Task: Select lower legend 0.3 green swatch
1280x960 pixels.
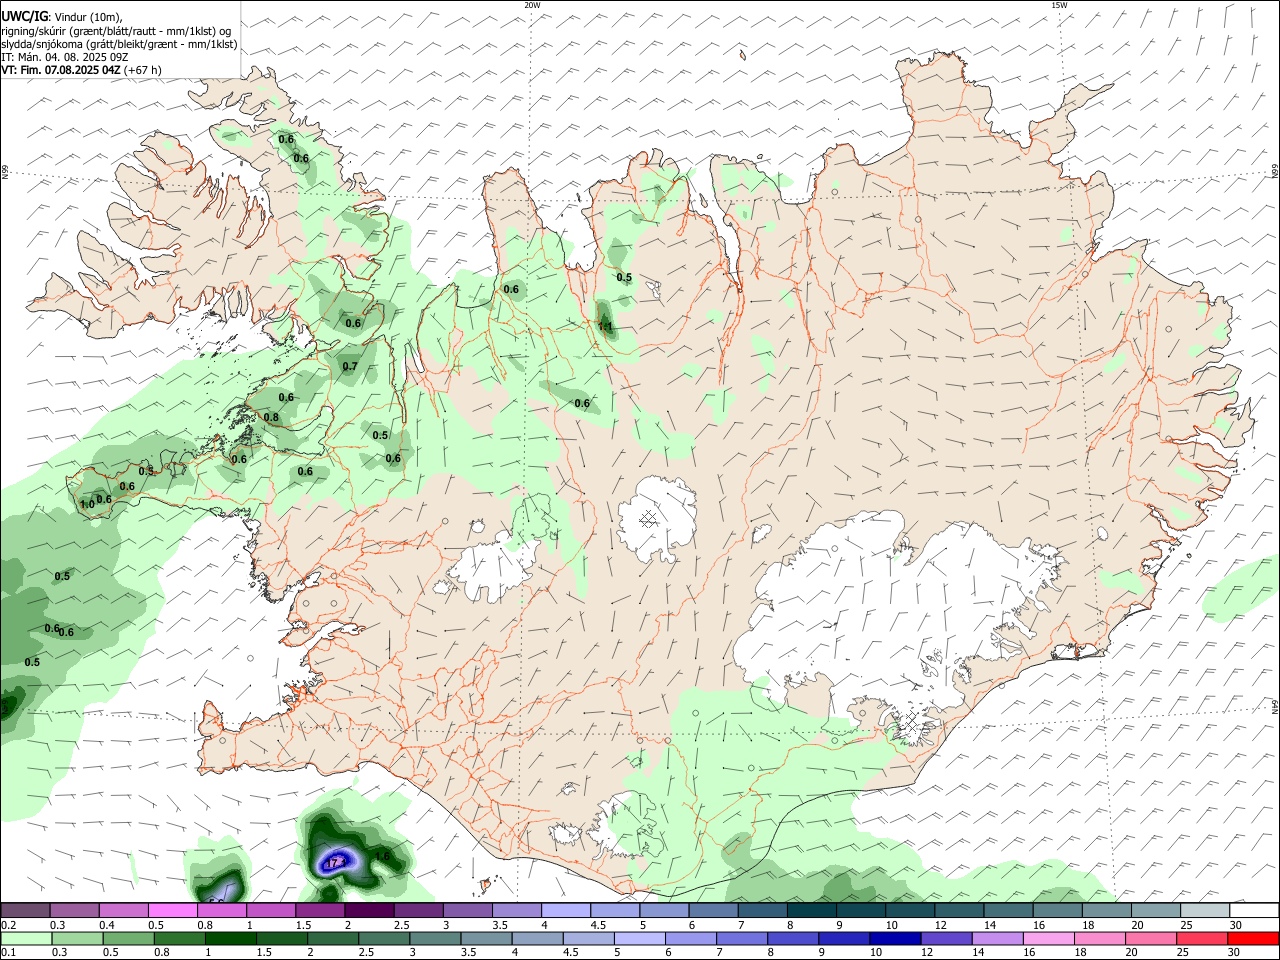Action: tap(77, 938)
